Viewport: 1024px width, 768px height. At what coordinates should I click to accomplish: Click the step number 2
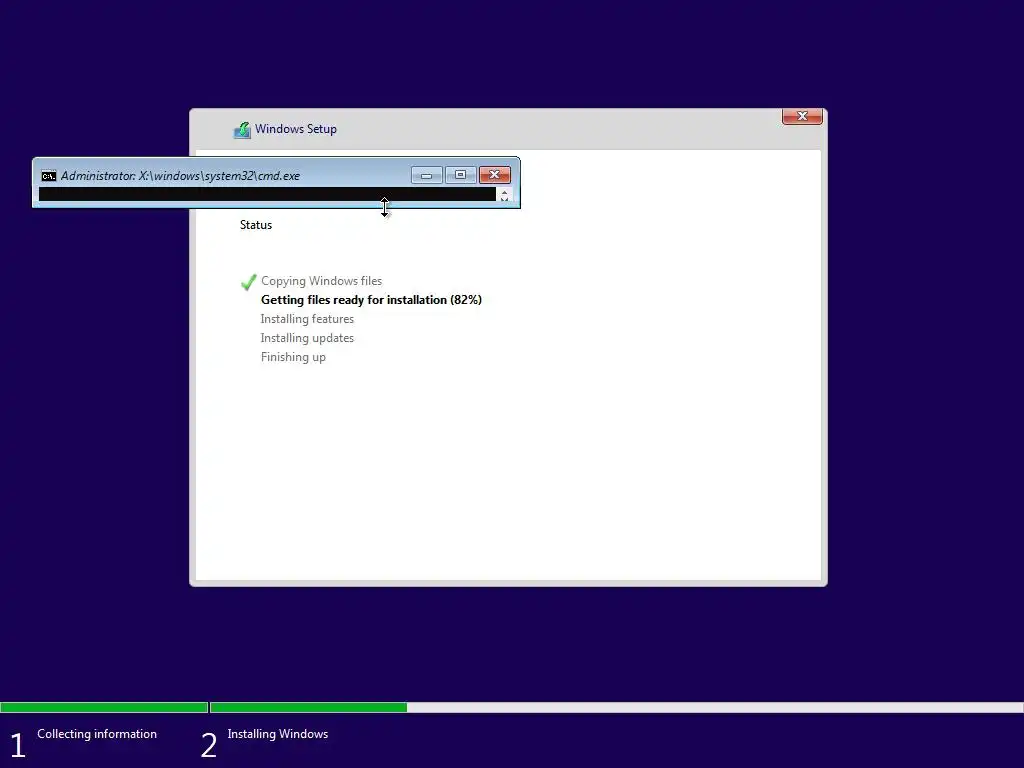point(208,745)
